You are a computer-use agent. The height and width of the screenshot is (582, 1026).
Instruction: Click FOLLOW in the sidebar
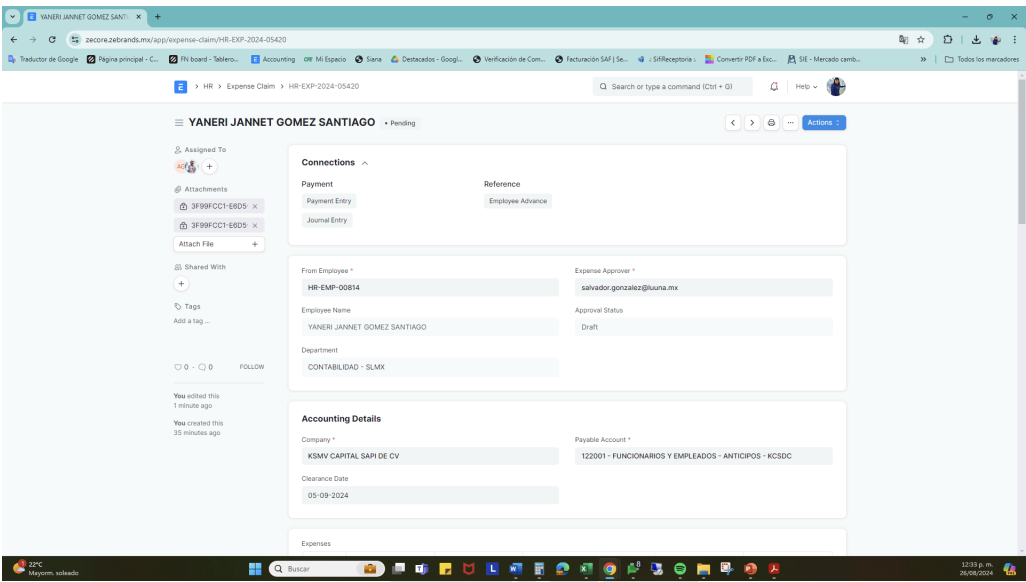[251, 368]
